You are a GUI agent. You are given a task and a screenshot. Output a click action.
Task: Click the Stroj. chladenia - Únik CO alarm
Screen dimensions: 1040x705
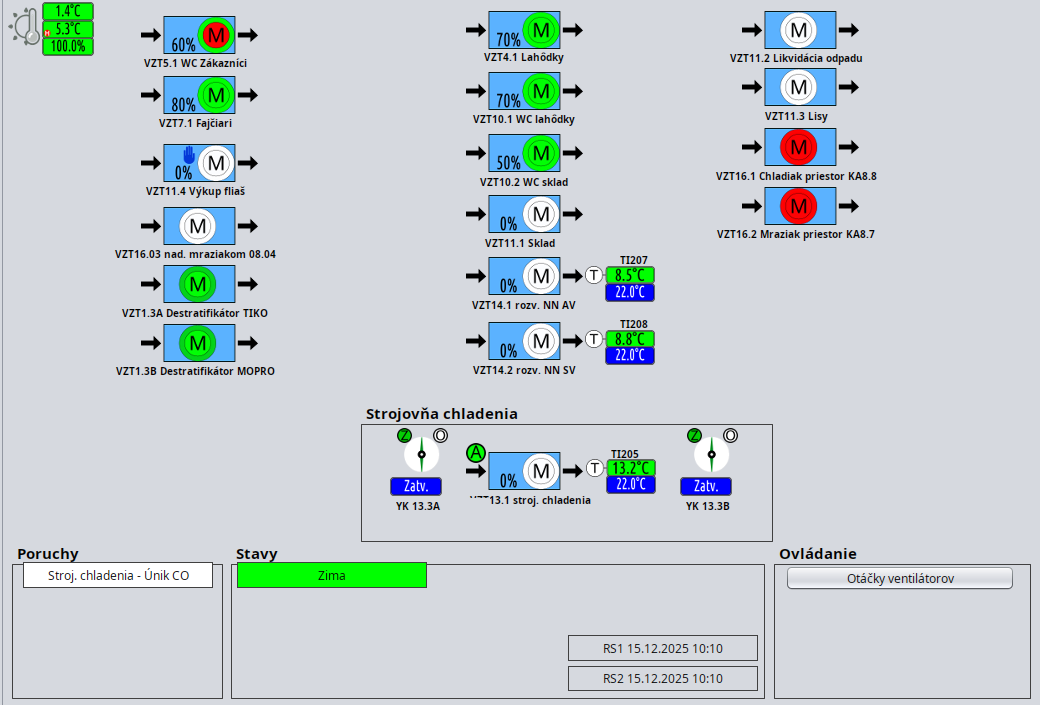click(118, 575)
